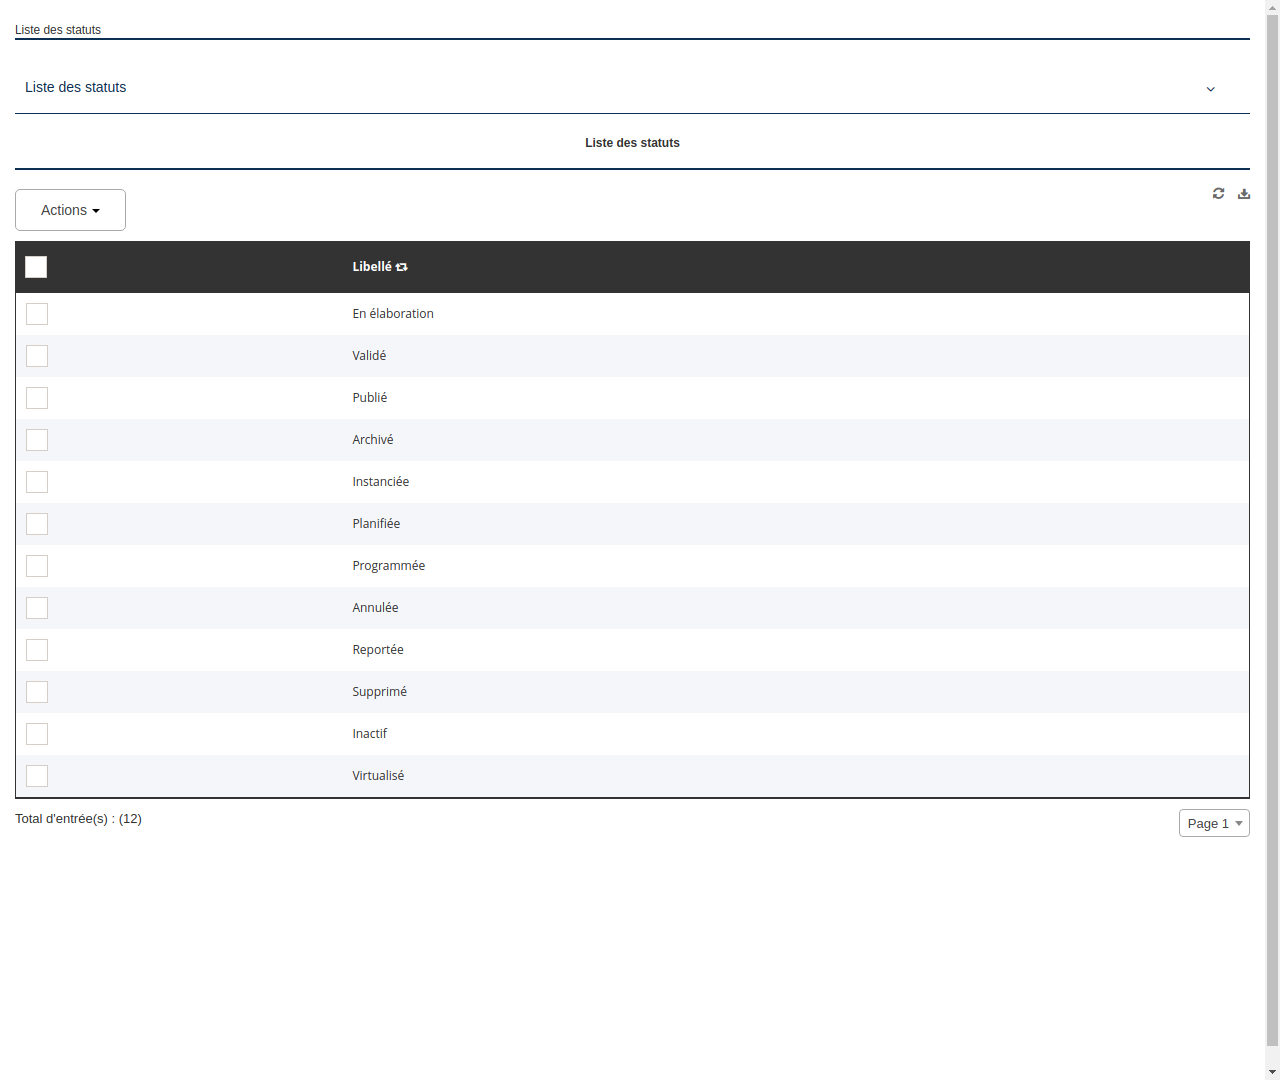1280x1080 pixels.
Task: Open the Virtualisé status entry
Action: click(378, 775)
